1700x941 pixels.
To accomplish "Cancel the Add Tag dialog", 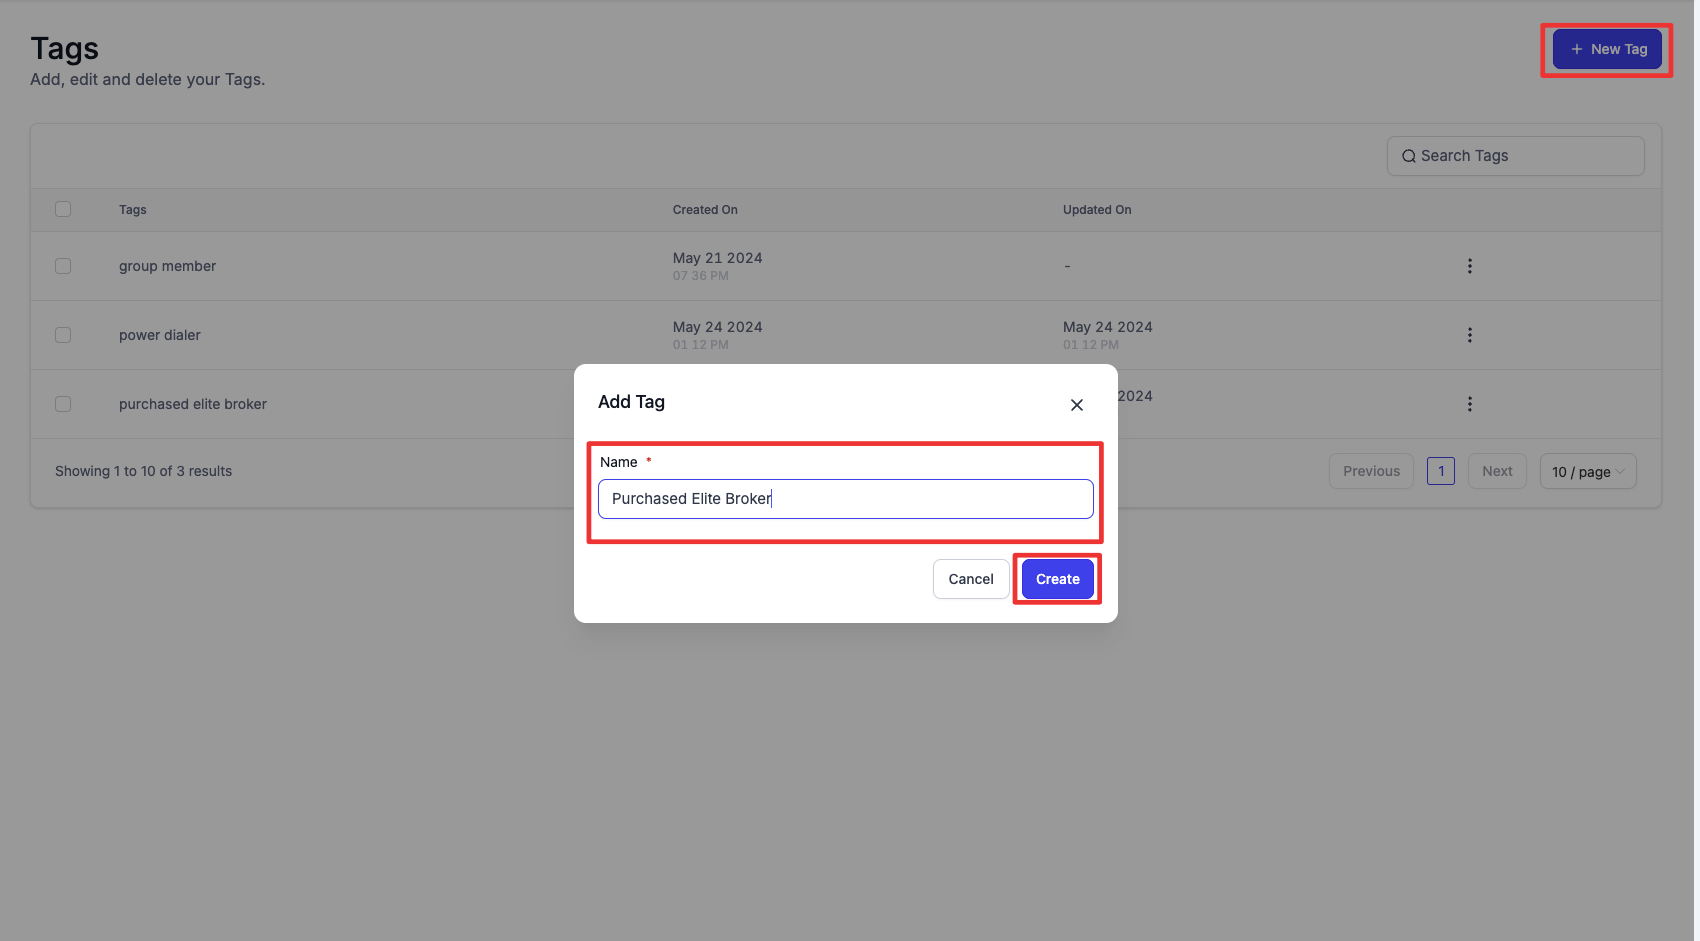I will (x=970, y=579).
